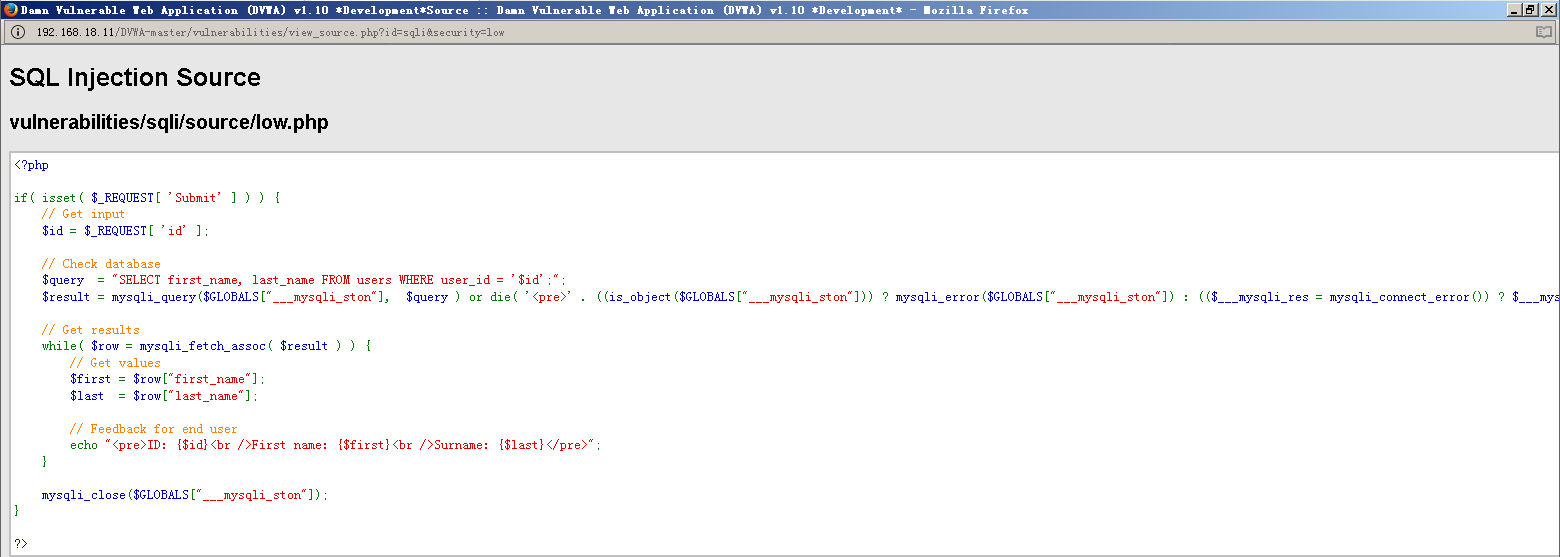Click the SELECT first_name query line
The width and height of the screenshot is (1560, 557).
click(304, 280)
